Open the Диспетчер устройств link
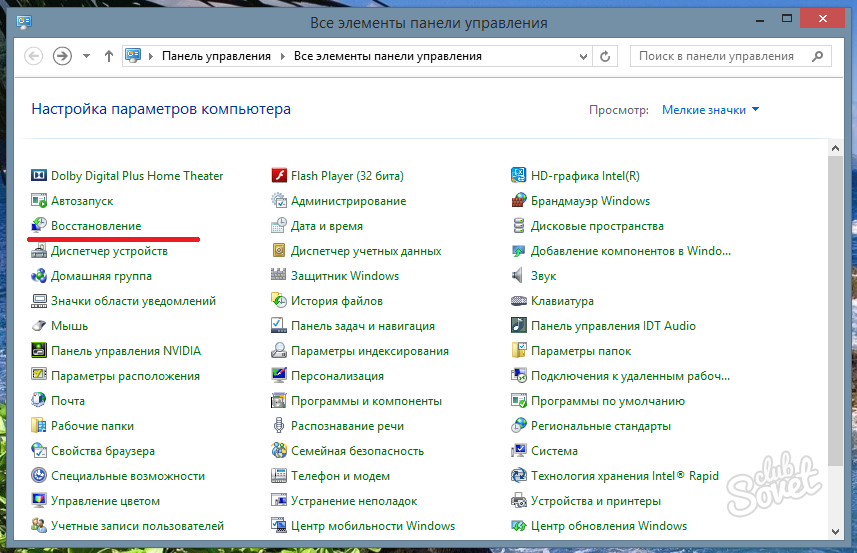 tap(109, 251)
